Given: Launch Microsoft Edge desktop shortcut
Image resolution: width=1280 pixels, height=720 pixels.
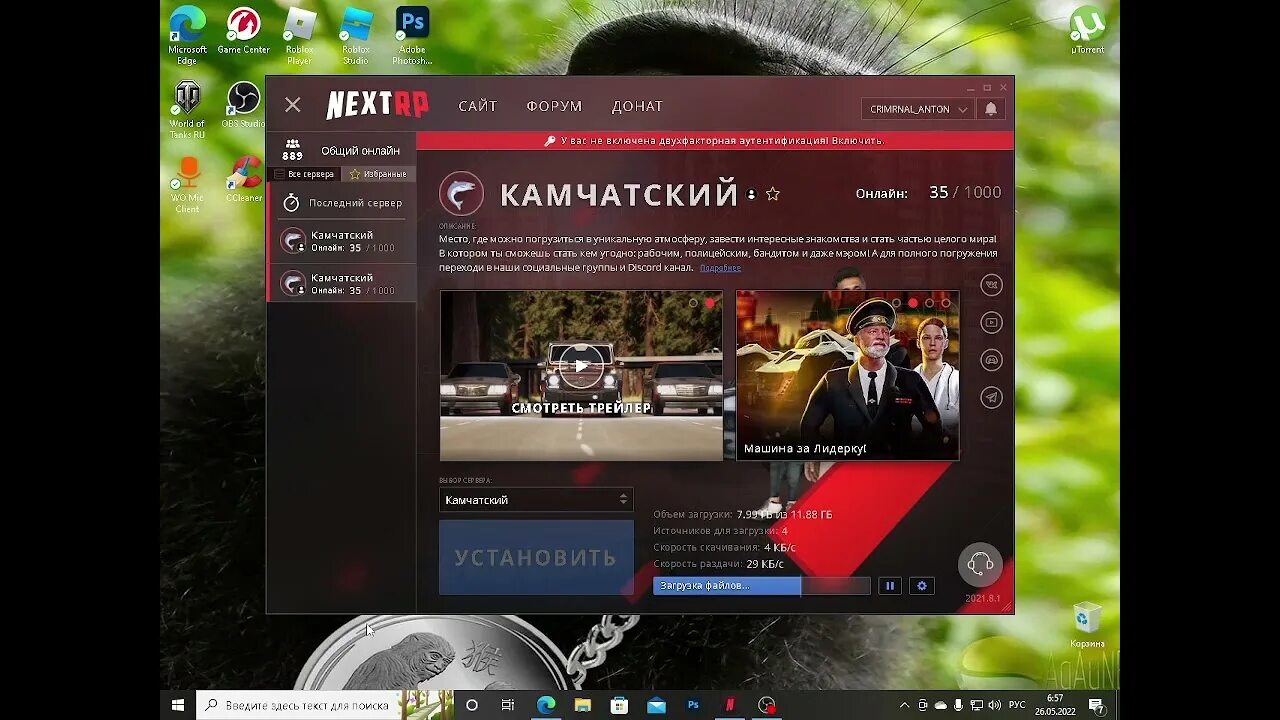Looking at the screenshot, I should coord(187,36).
